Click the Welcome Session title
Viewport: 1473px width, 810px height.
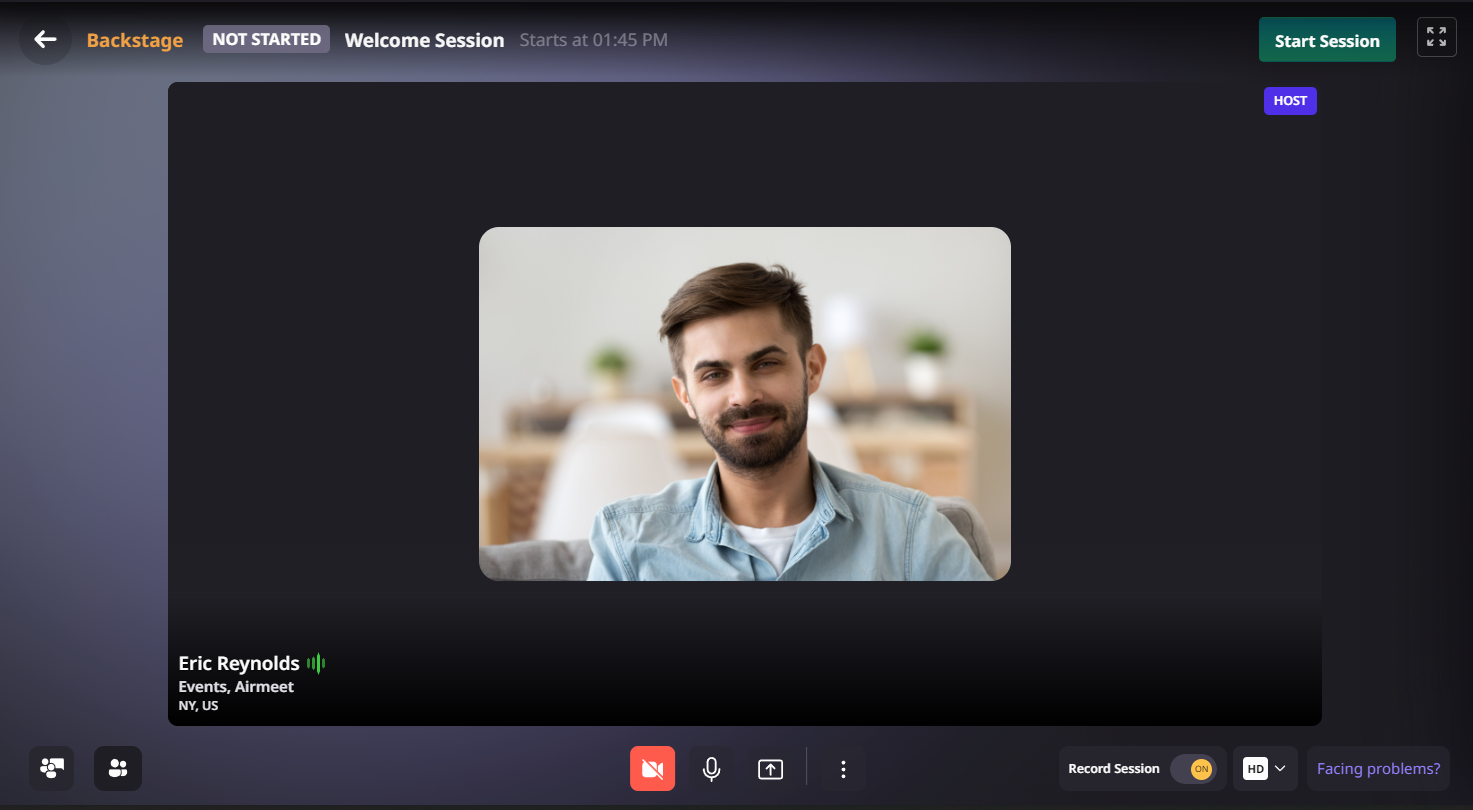coord(424,41)
